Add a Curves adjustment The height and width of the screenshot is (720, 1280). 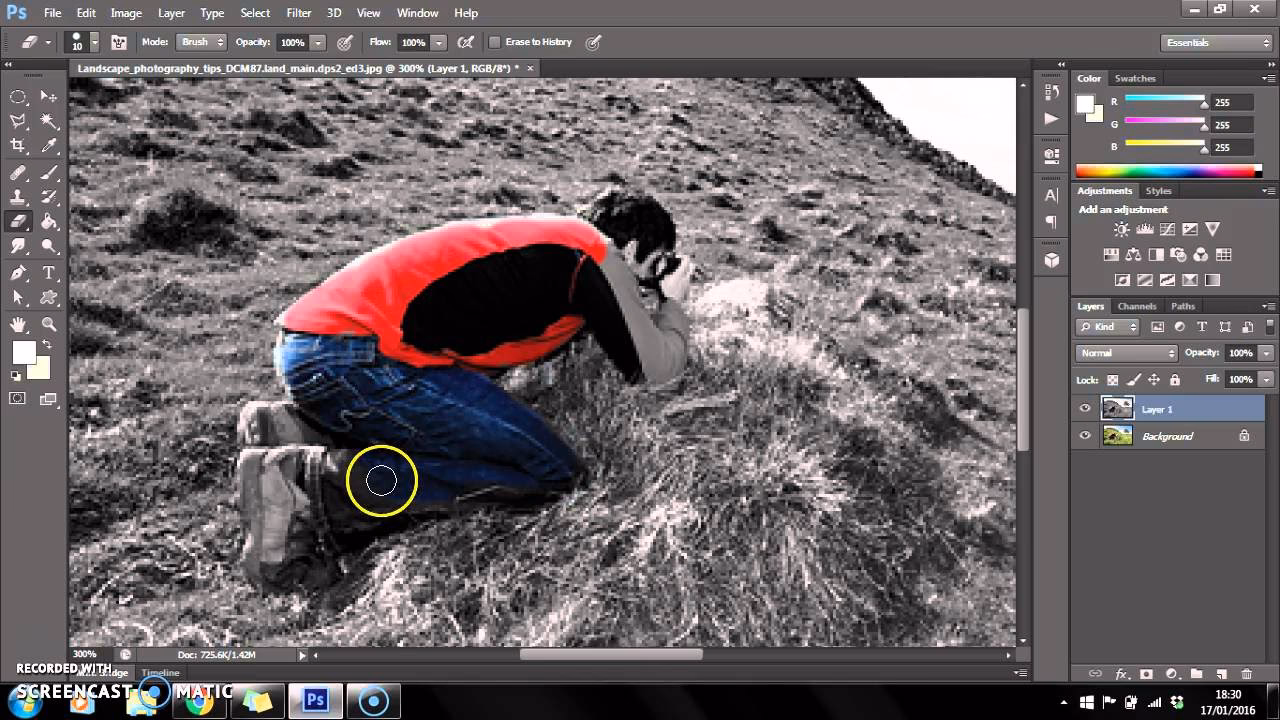(1167, 229)
